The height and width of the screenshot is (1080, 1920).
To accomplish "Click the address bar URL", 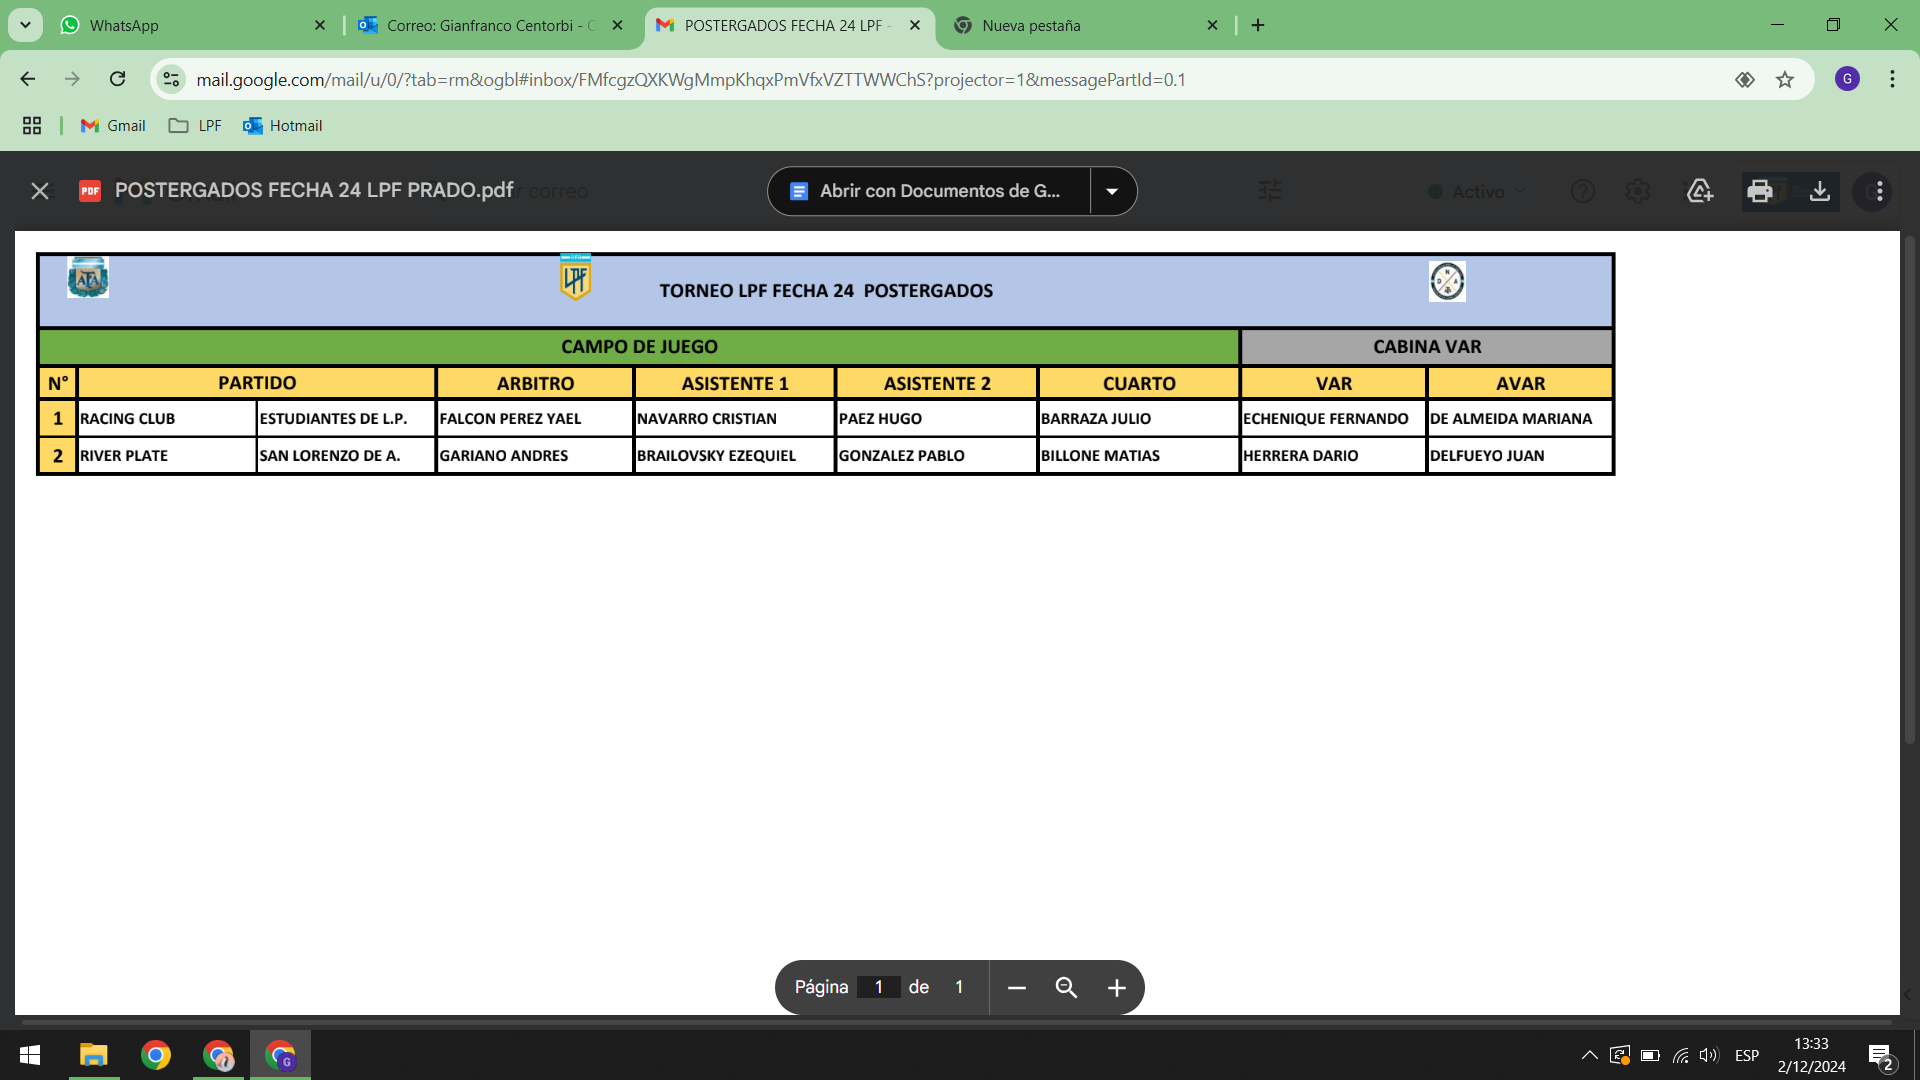I will tap(690, 79).
